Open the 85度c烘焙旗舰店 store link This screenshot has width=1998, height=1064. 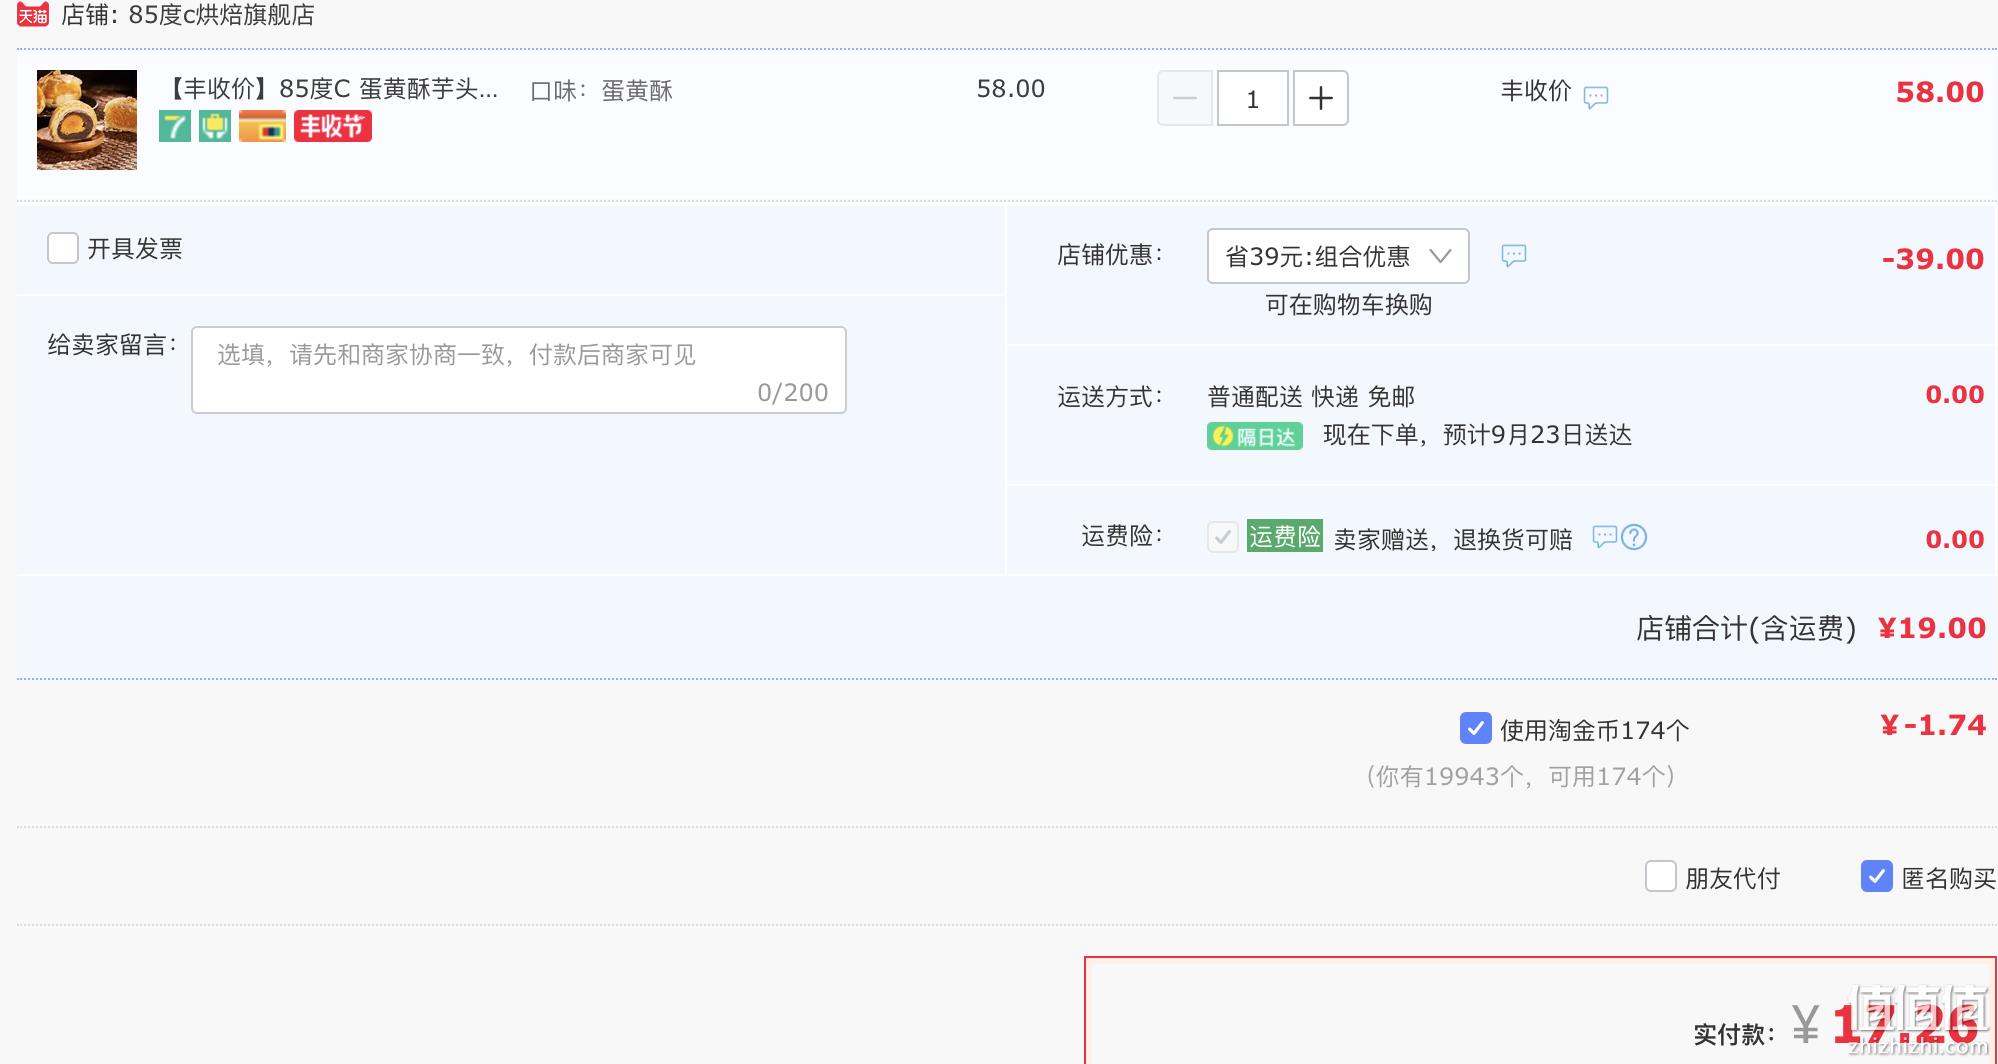pyautogui.click(x=221, y=15)
